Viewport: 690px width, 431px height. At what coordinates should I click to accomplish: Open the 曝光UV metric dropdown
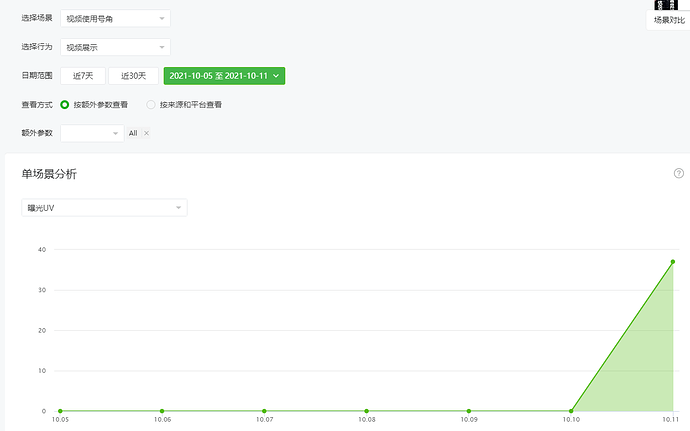[x=104, y=208]
